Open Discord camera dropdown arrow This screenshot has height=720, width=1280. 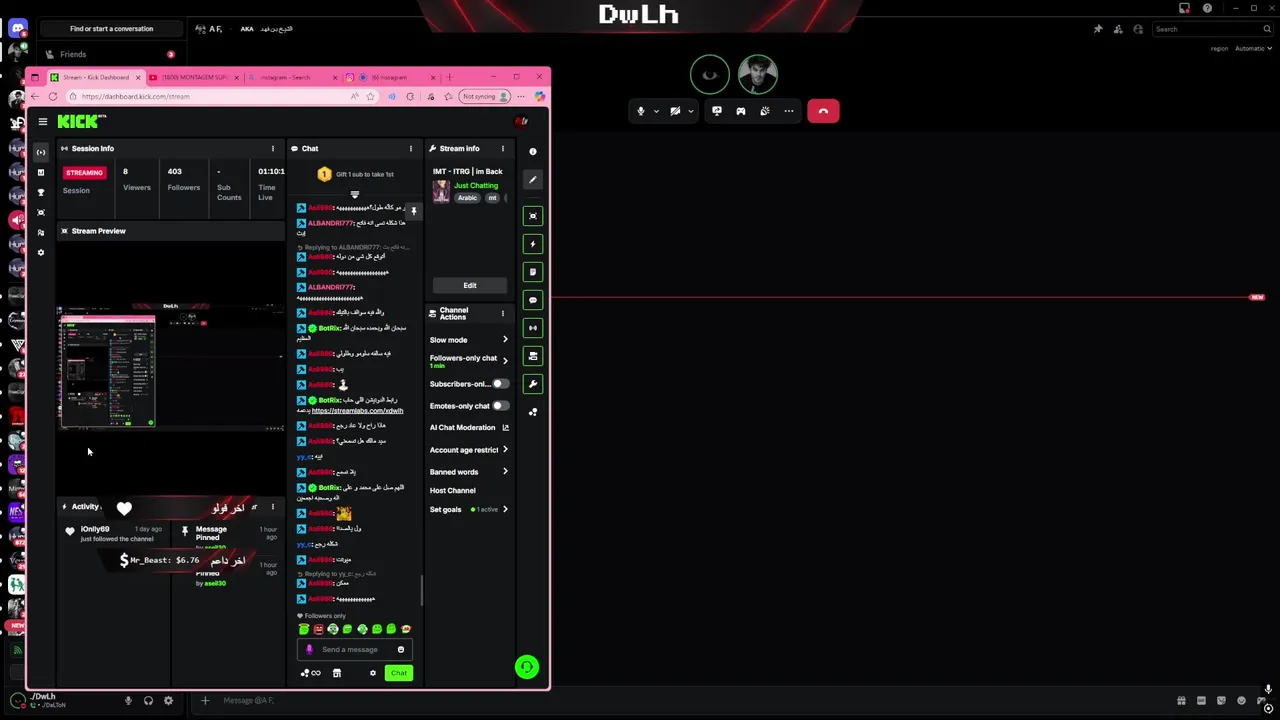(x=690, y=111)
